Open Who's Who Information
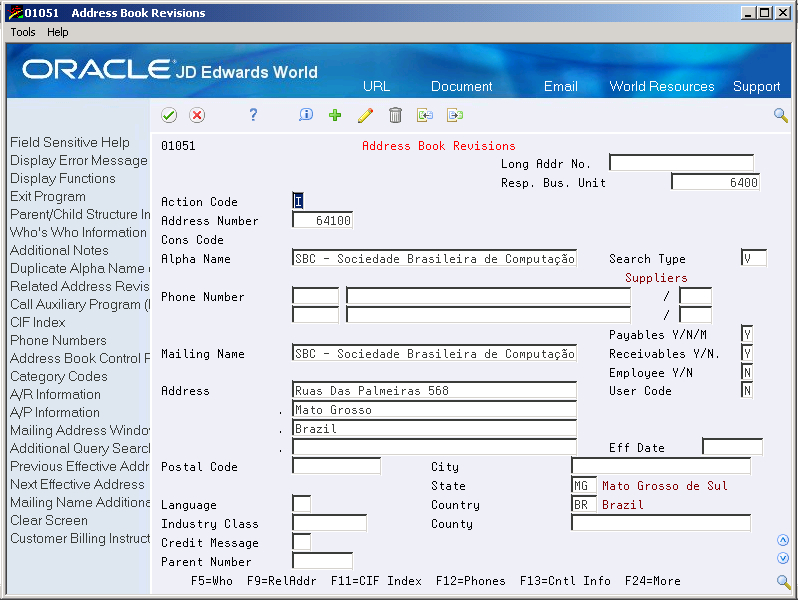798x600 pixels. click(x=78, y=233)
